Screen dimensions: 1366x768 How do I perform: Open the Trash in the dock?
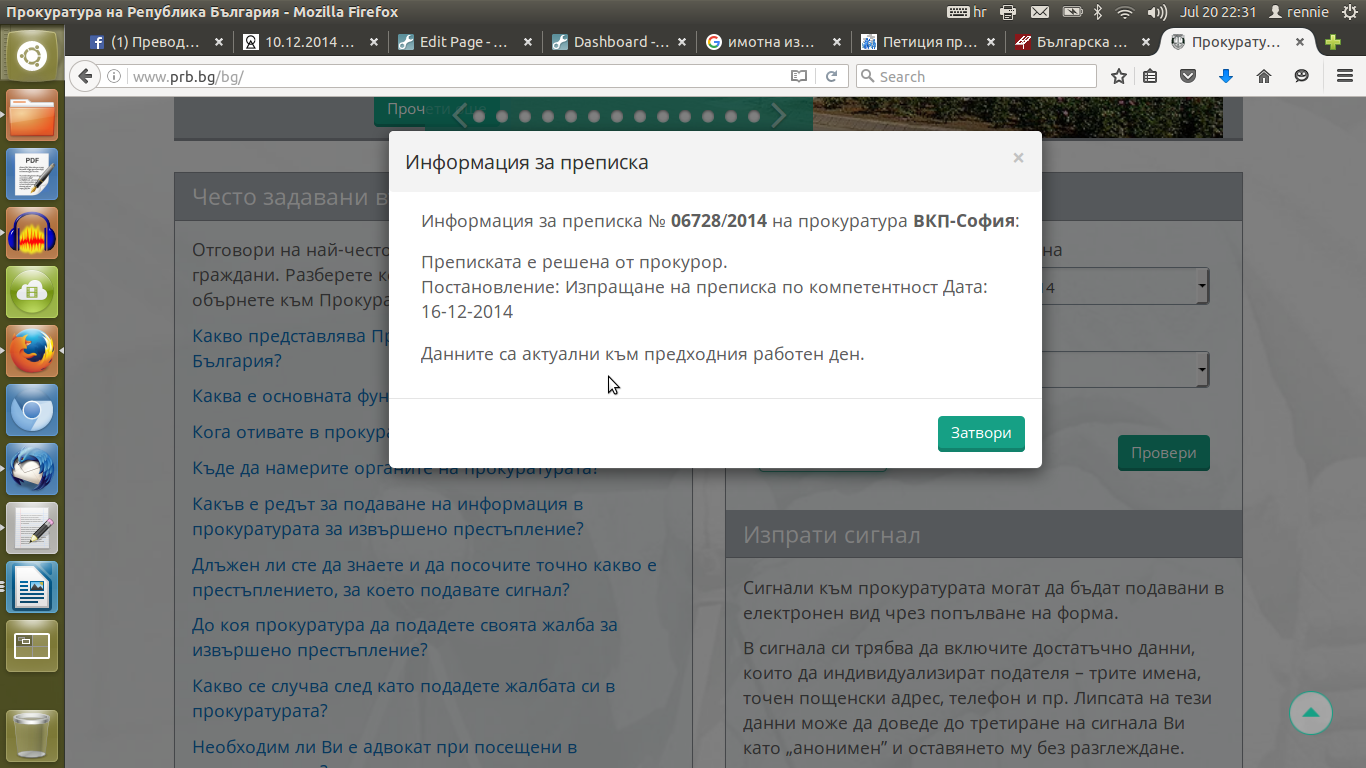[32, 736]
